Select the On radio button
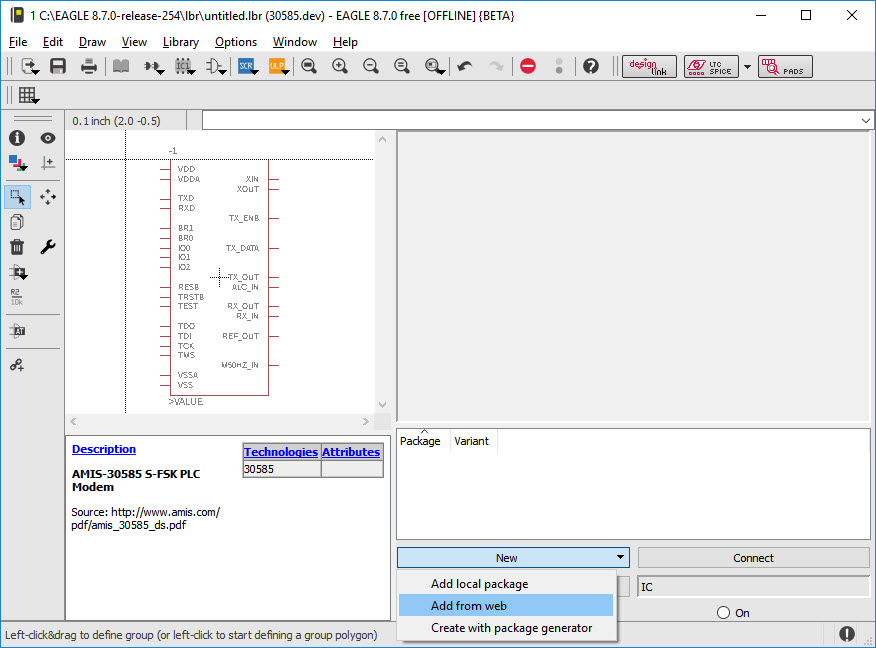This screenshot has width=876, height=648. coord(723,612)
